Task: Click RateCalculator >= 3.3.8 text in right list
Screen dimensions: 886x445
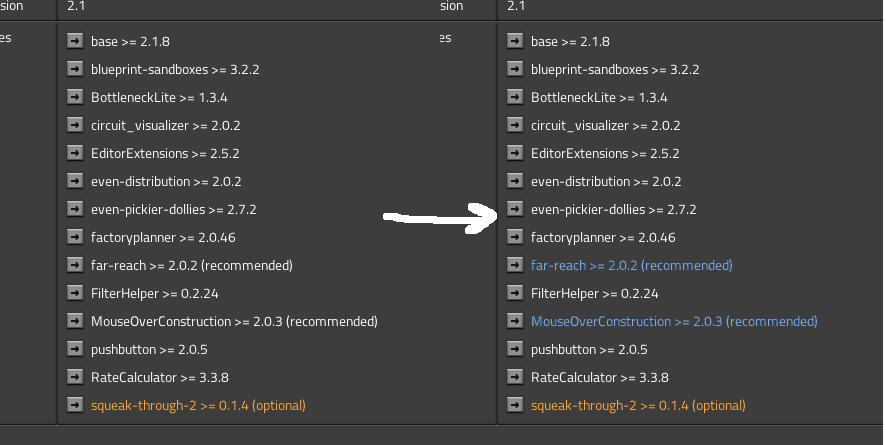Action: [x=600, y=377]
